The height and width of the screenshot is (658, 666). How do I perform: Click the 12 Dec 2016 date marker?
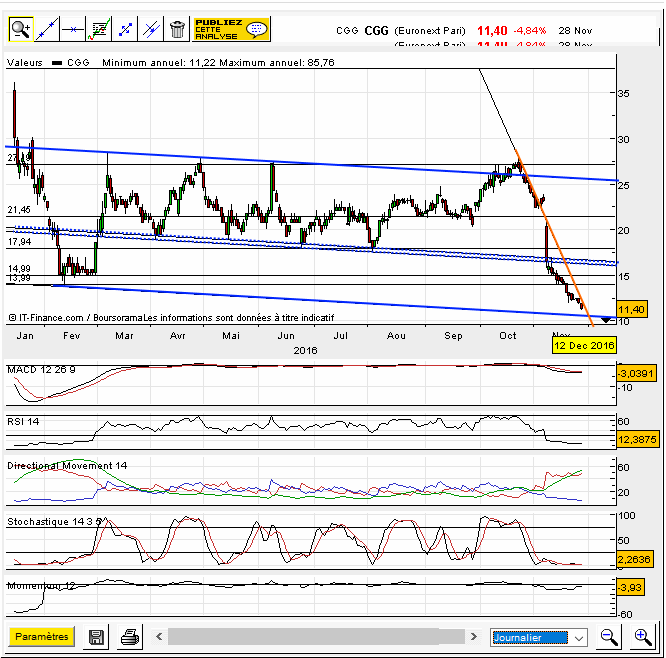click(584, 344)
